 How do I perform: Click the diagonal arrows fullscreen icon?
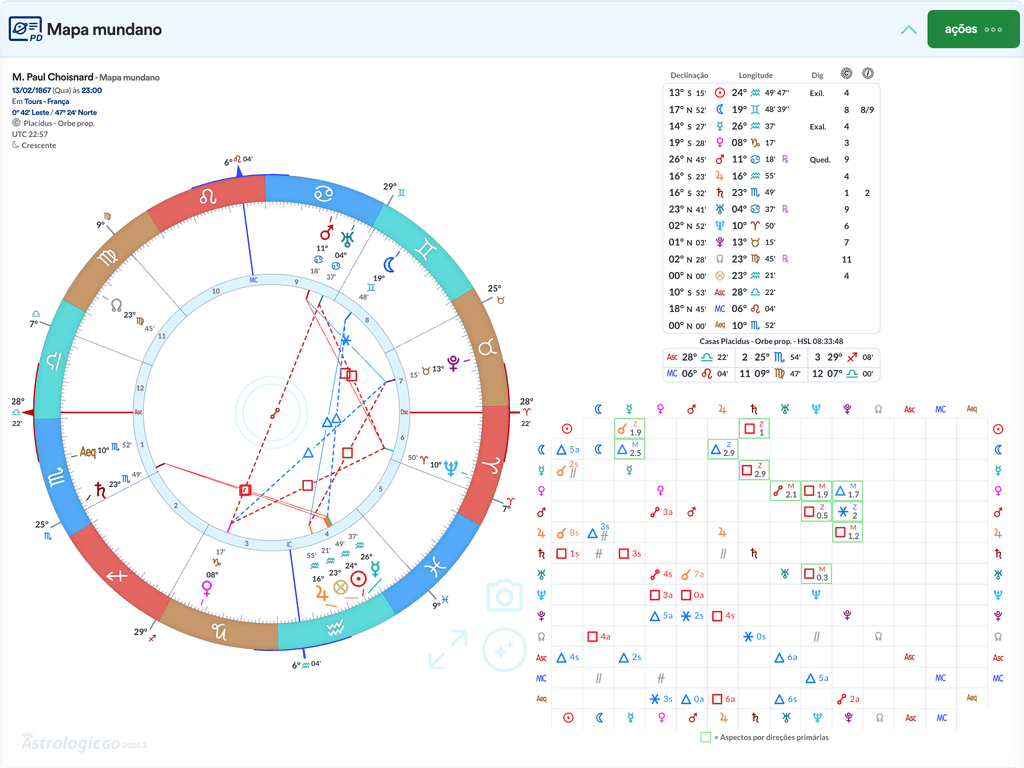[x=448, y=649]
